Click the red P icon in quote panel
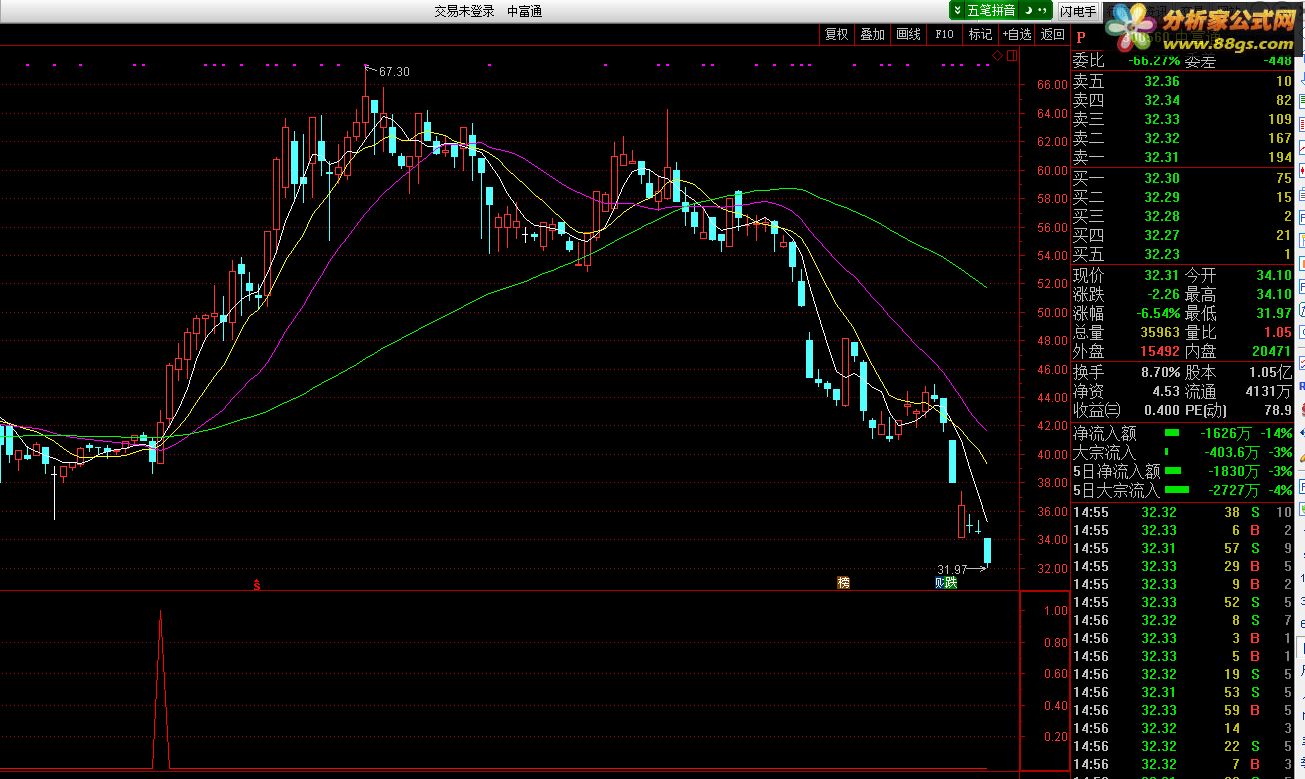Viewport: 1305px width, 779px height. pyautogui.click(x=1080, y=36)
